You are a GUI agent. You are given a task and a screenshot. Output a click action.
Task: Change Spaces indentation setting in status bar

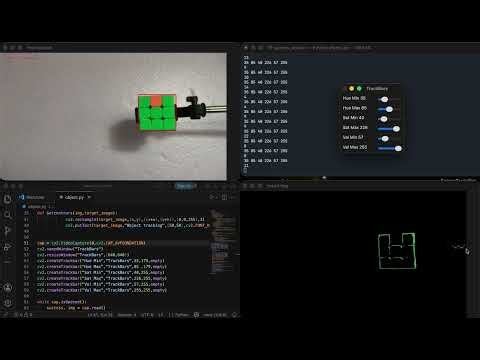127,315
